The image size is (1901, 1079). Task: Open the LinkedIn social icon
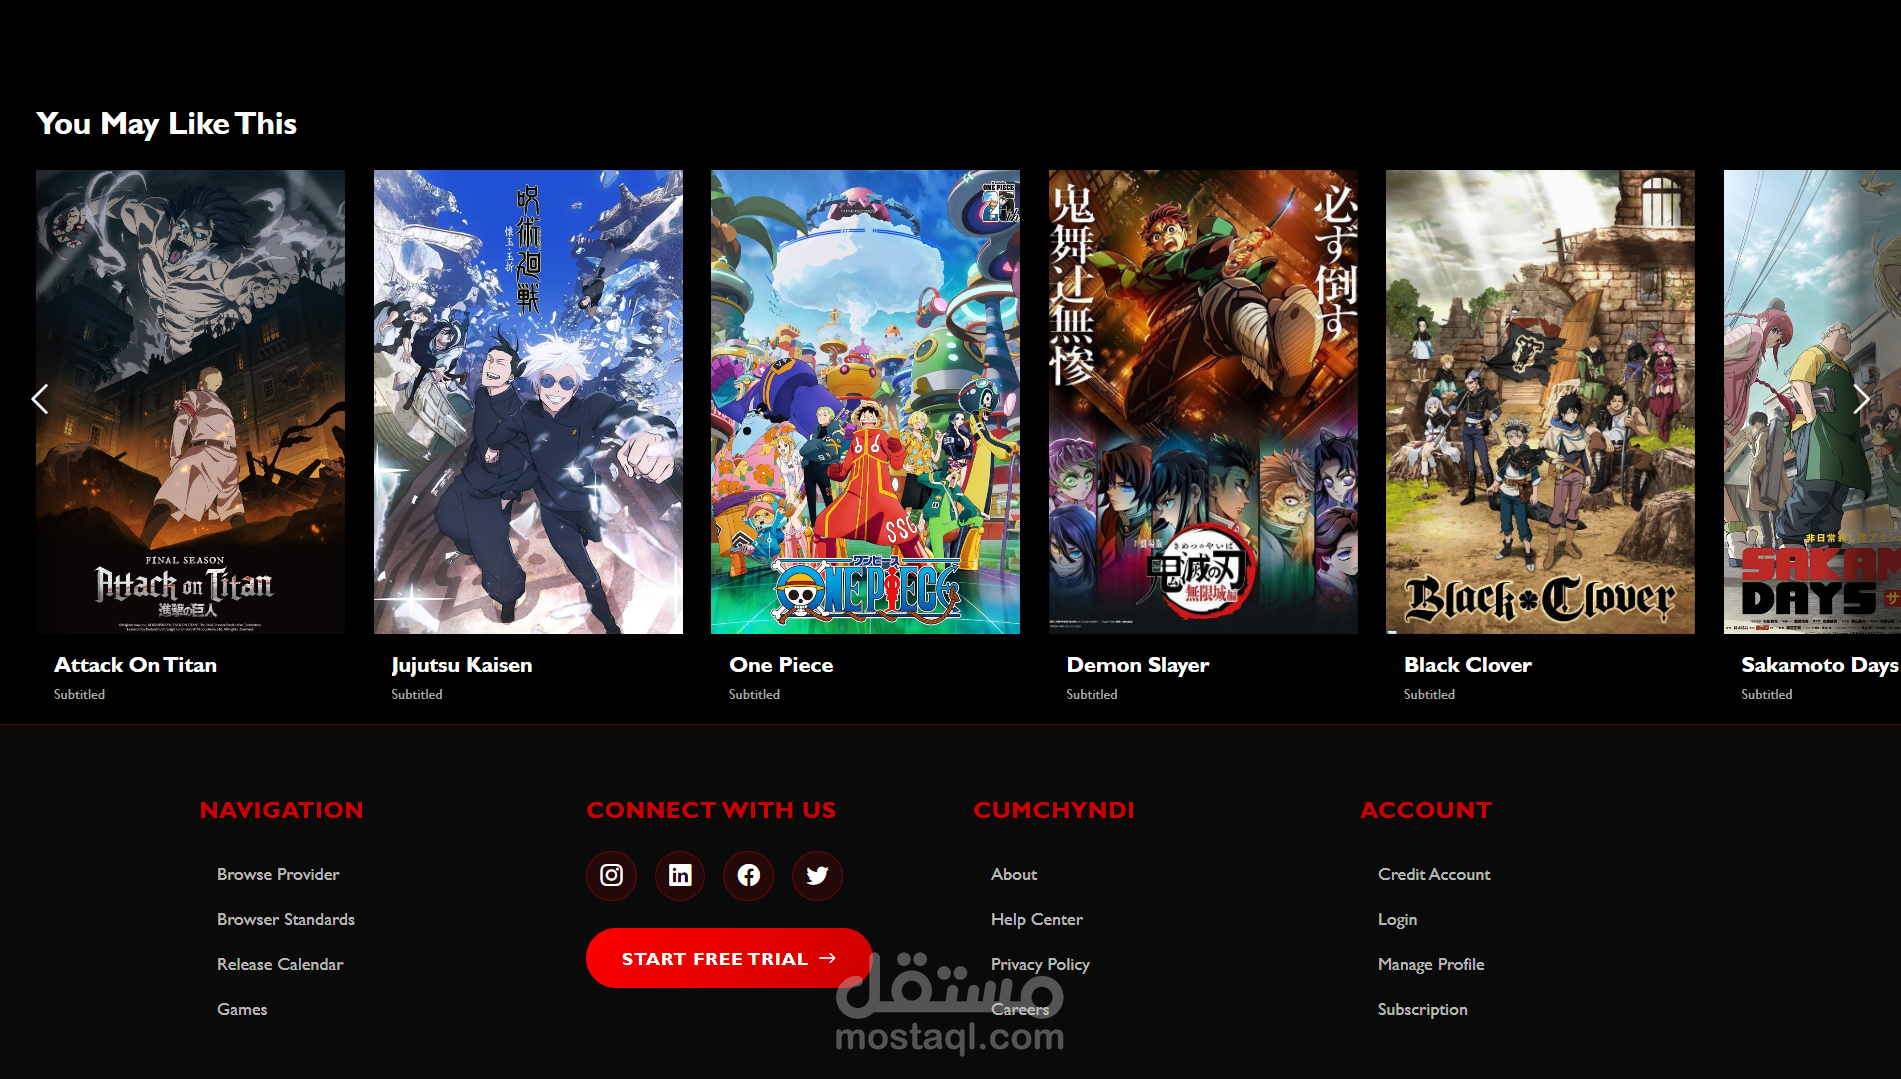680,875
